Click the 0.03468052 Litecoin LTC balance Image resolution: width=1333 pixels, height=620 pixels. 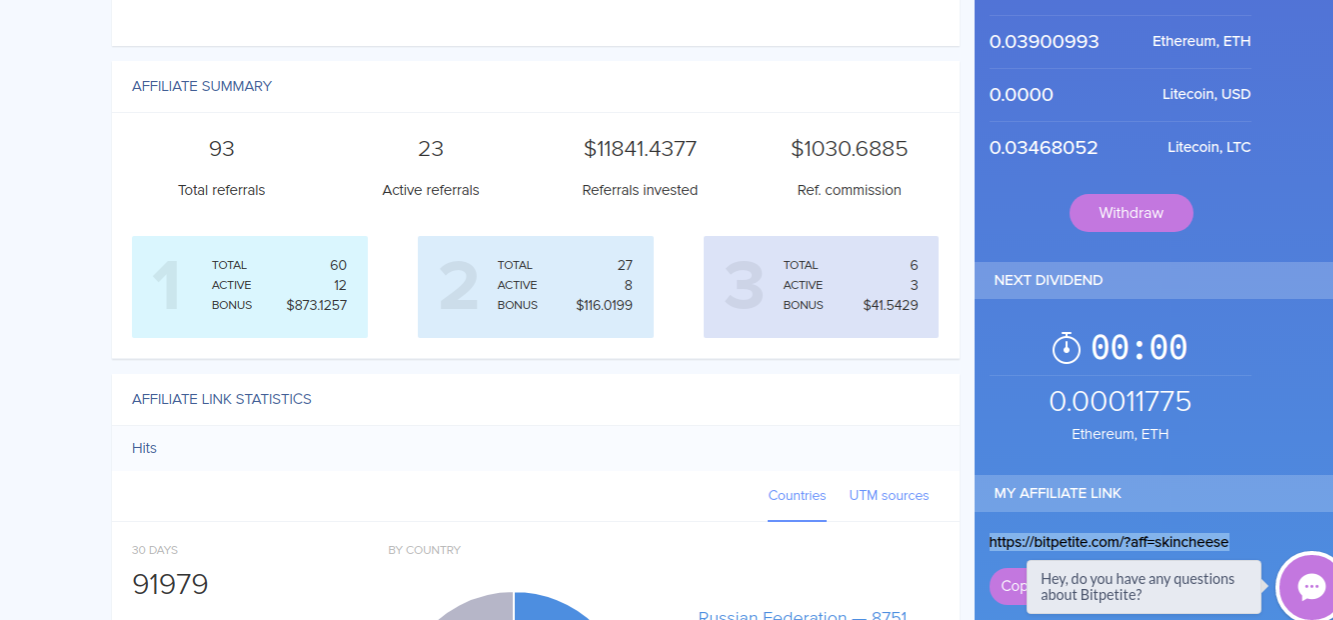(x=1043, y=148)
